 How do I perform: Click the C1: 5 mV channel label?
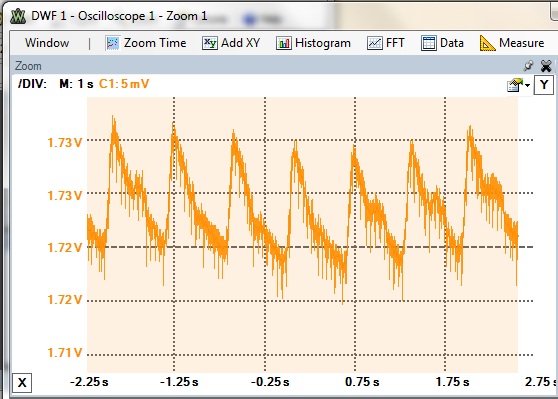click(124, 84)
